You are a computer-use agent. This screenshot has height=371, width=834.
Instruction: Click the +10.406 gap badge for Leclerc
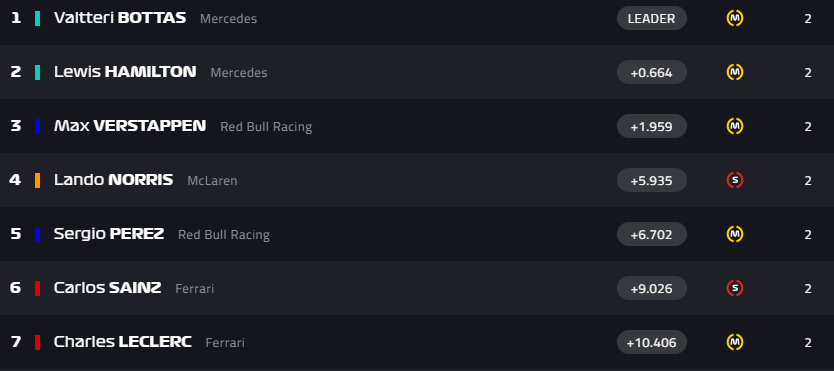click(x=652, y=342)
